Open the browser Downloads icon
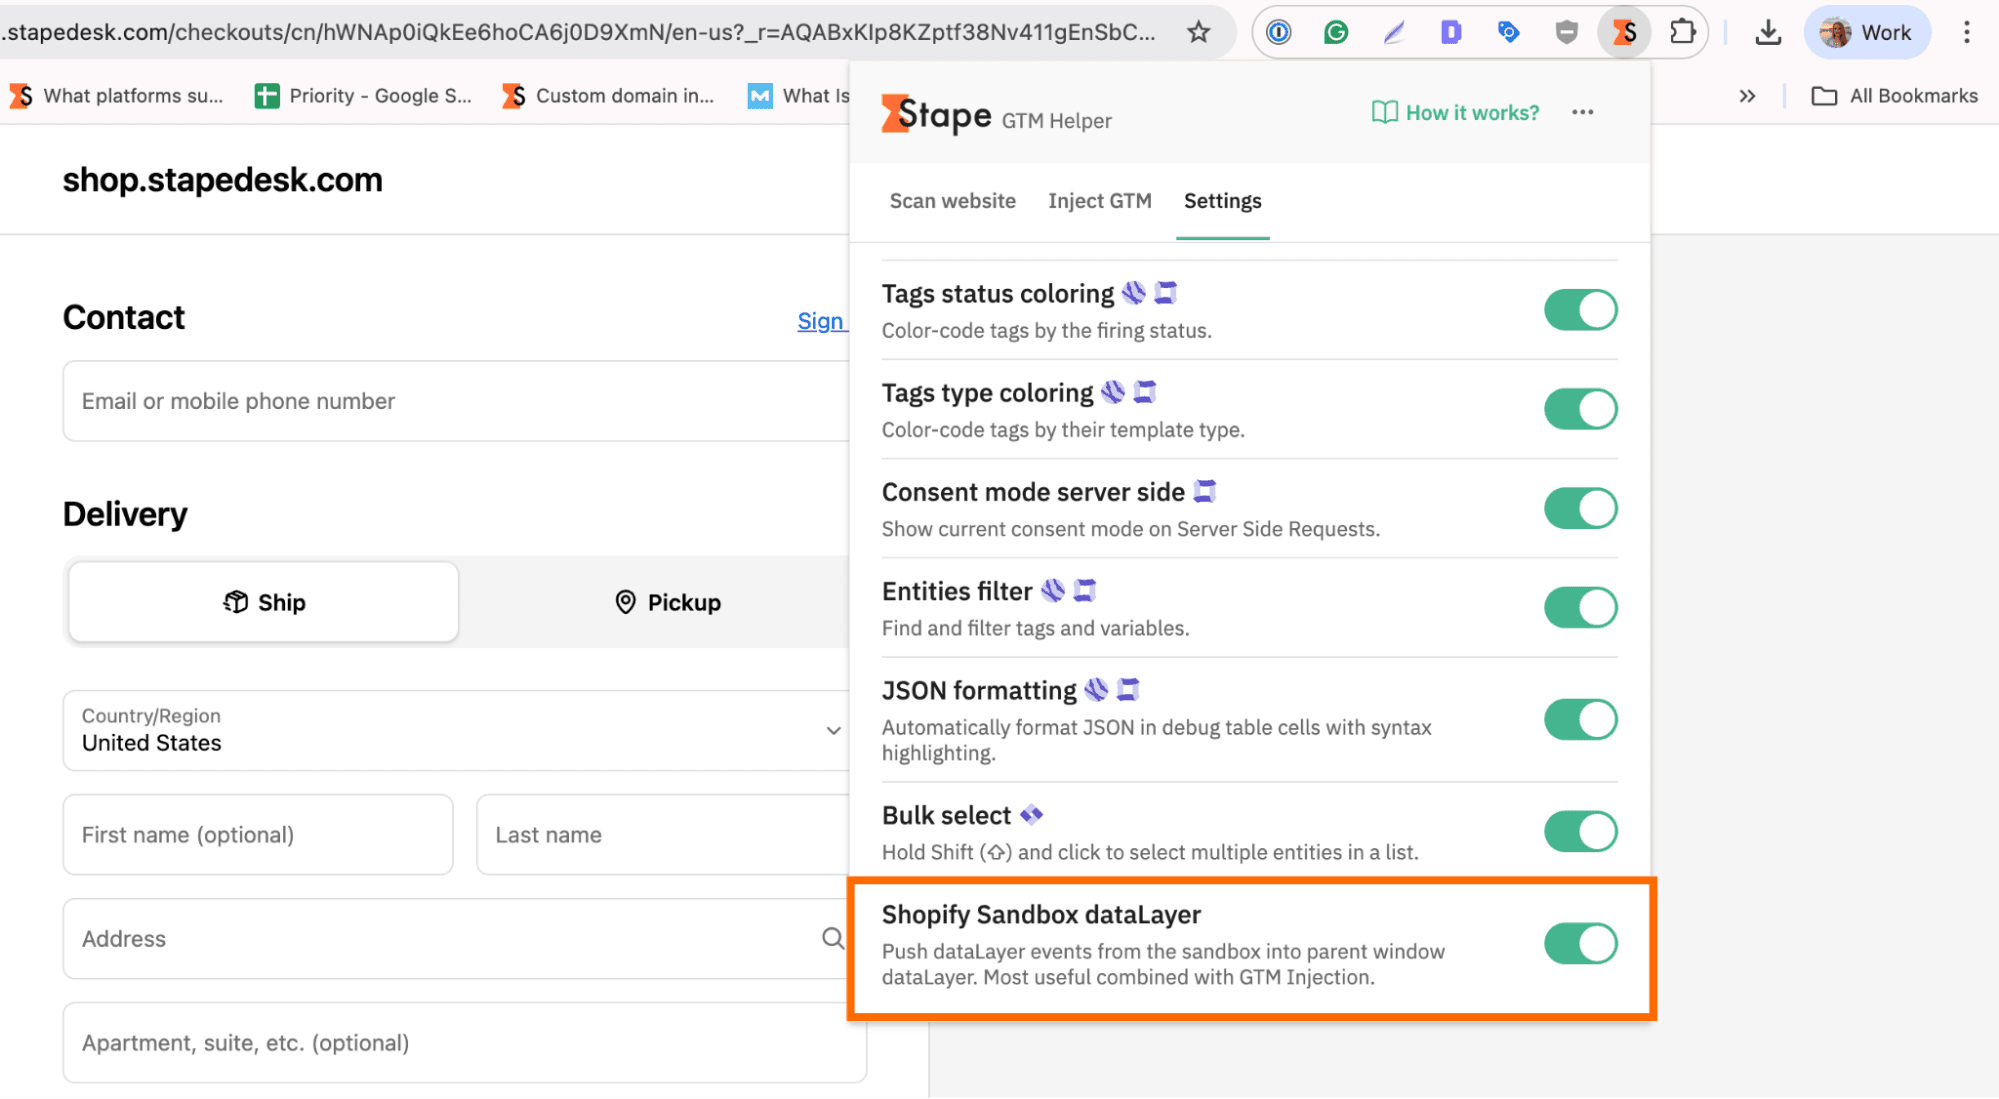The height and width of the screenshot is (1099, 1999). click(1768, 31)
